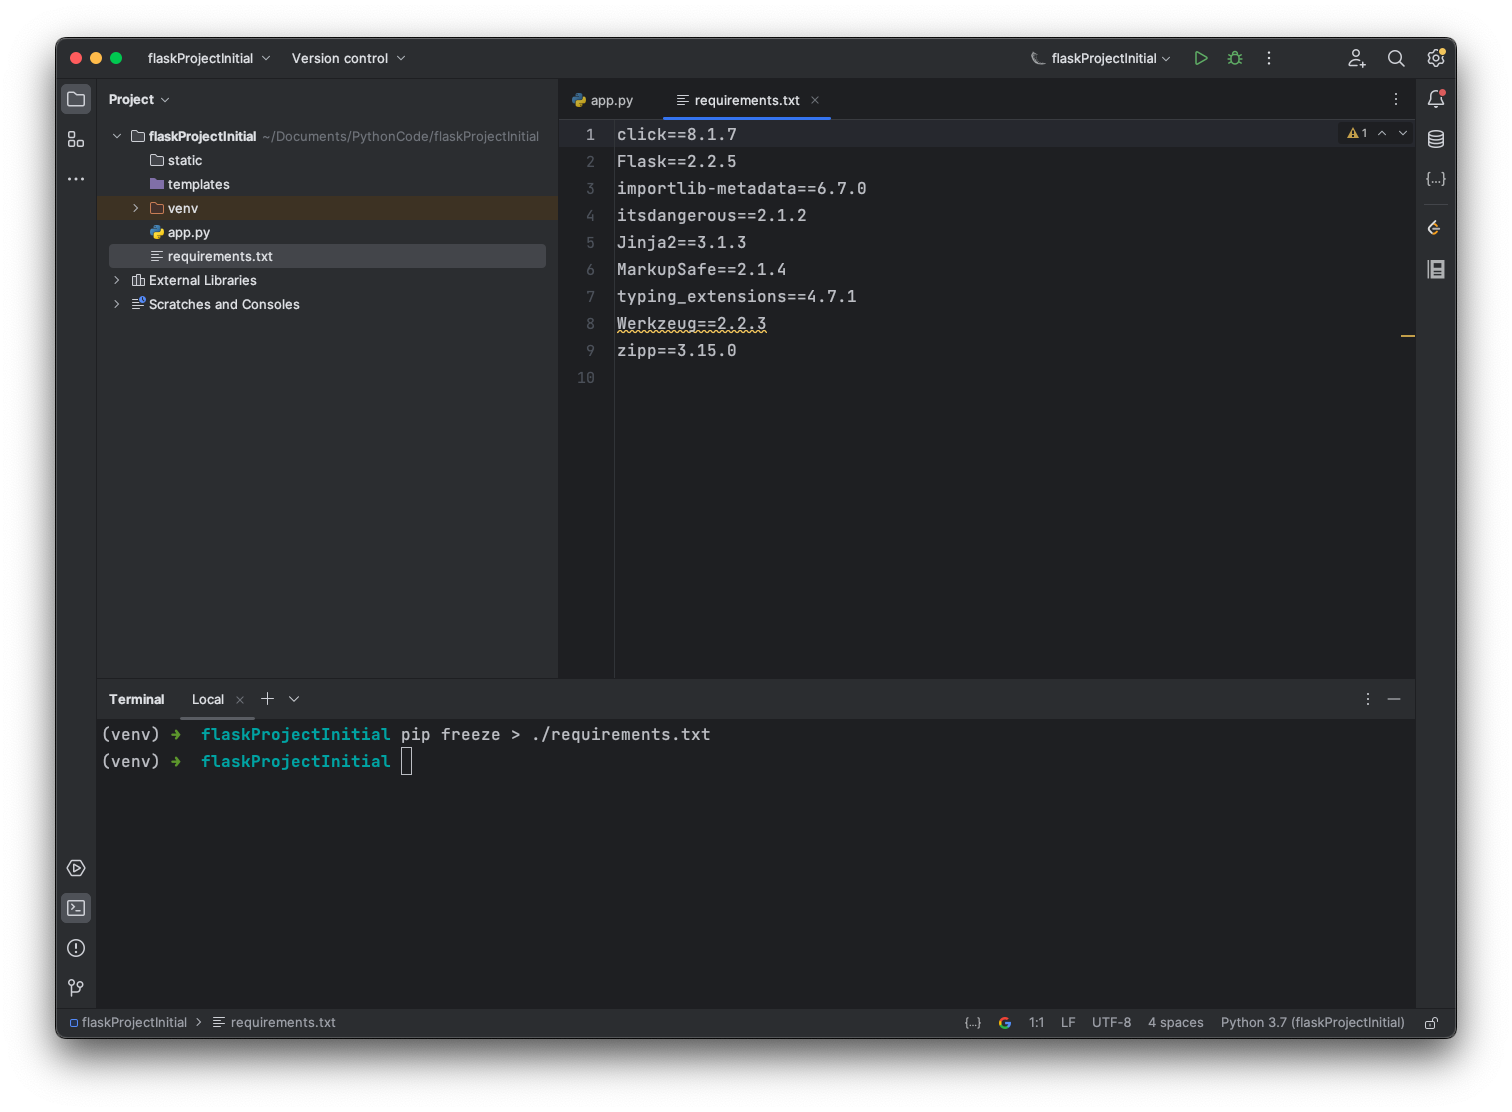Toggle the read-only lock for this file
The image size is (1512, 1112).
coord(1432,1023)
